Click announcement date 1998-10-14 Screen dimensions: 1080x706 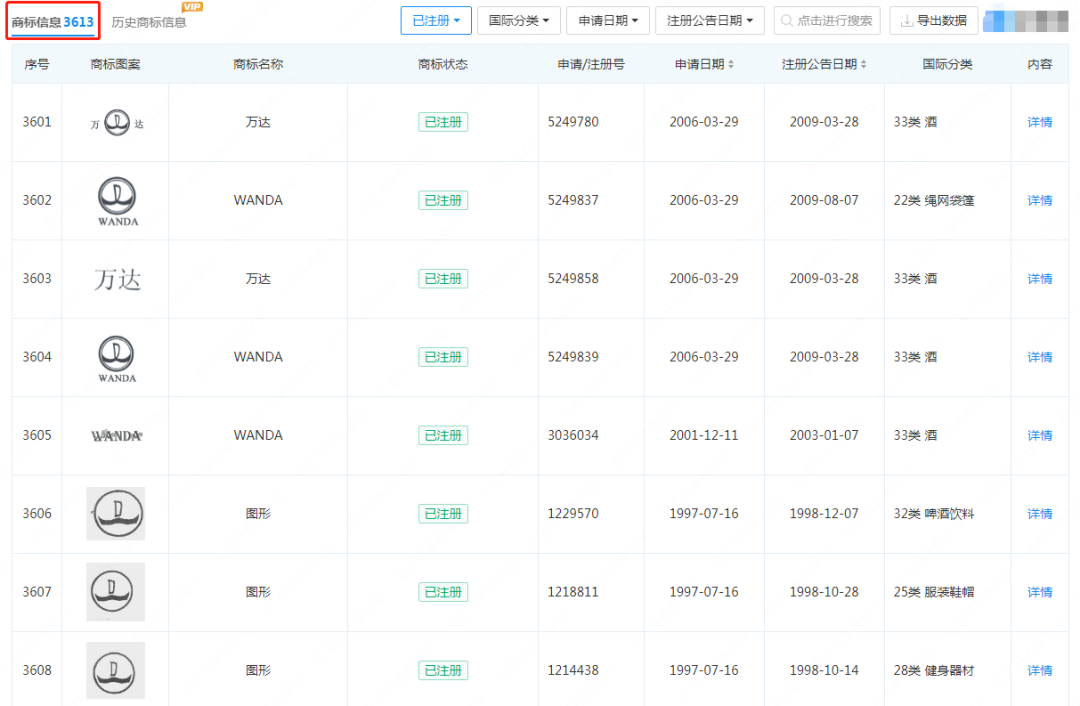(824, 670)
